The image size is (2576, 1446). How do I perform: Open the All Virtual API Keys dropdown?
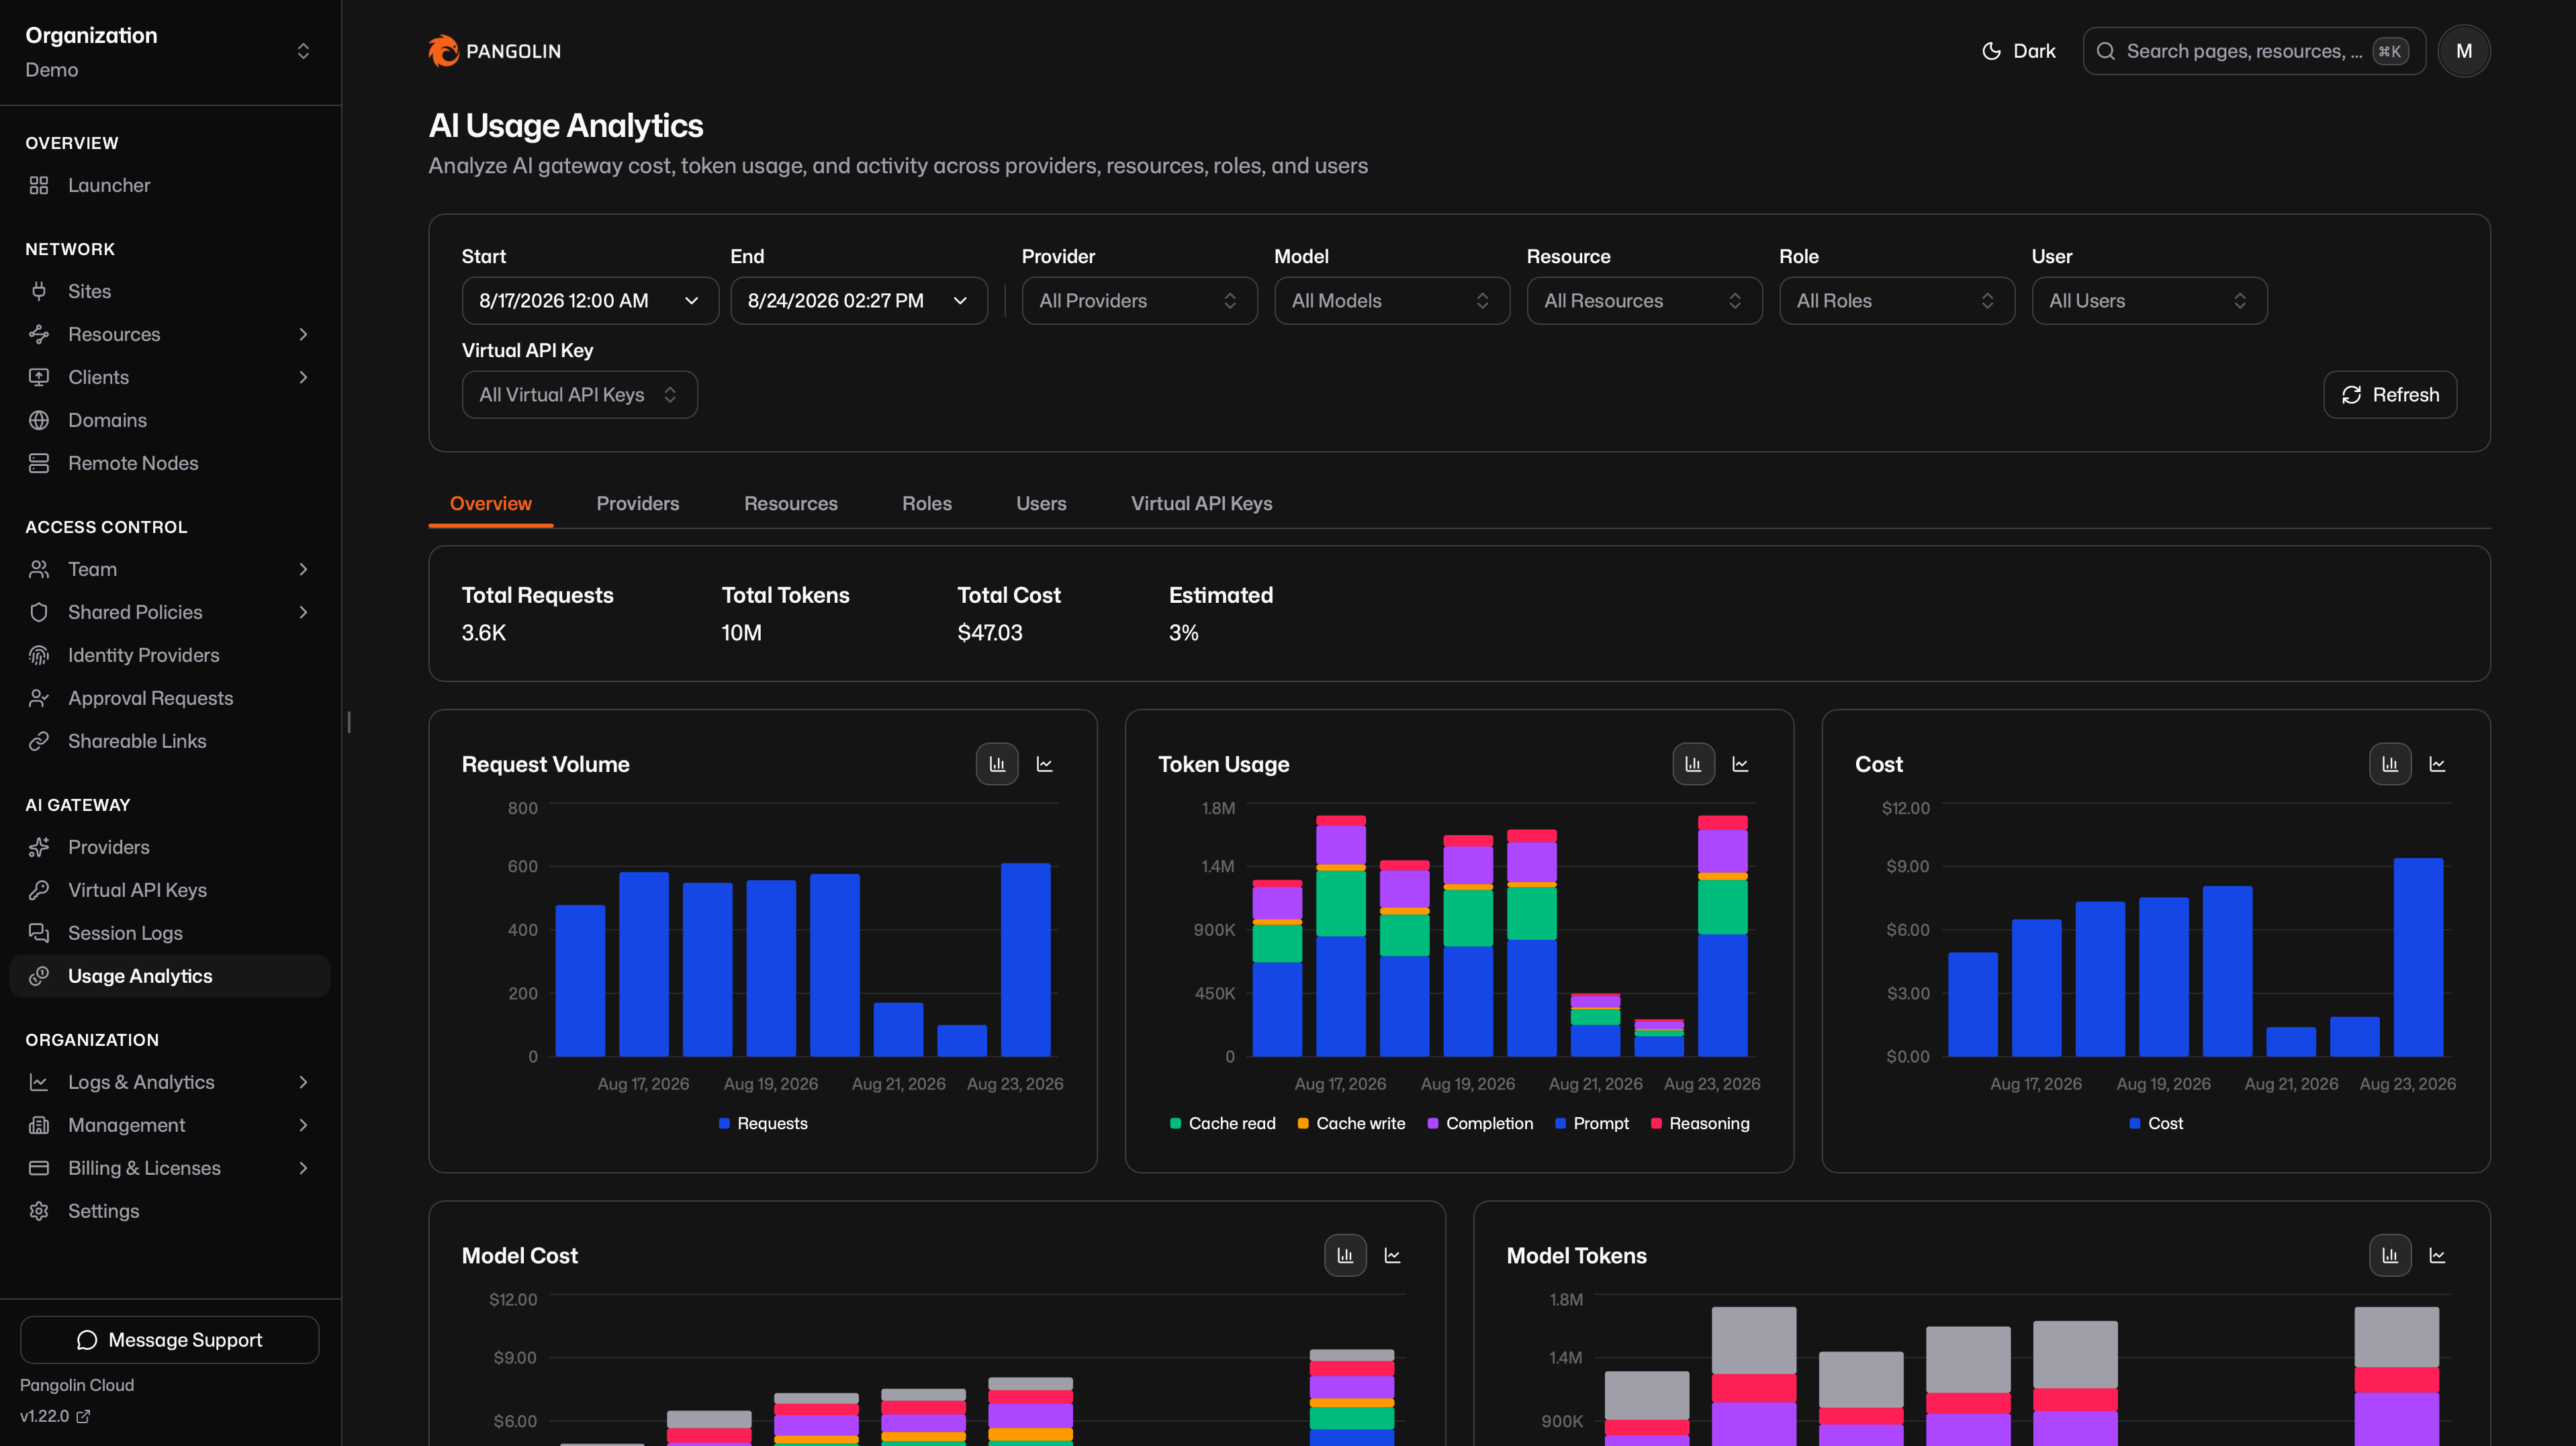pos(579,395)
